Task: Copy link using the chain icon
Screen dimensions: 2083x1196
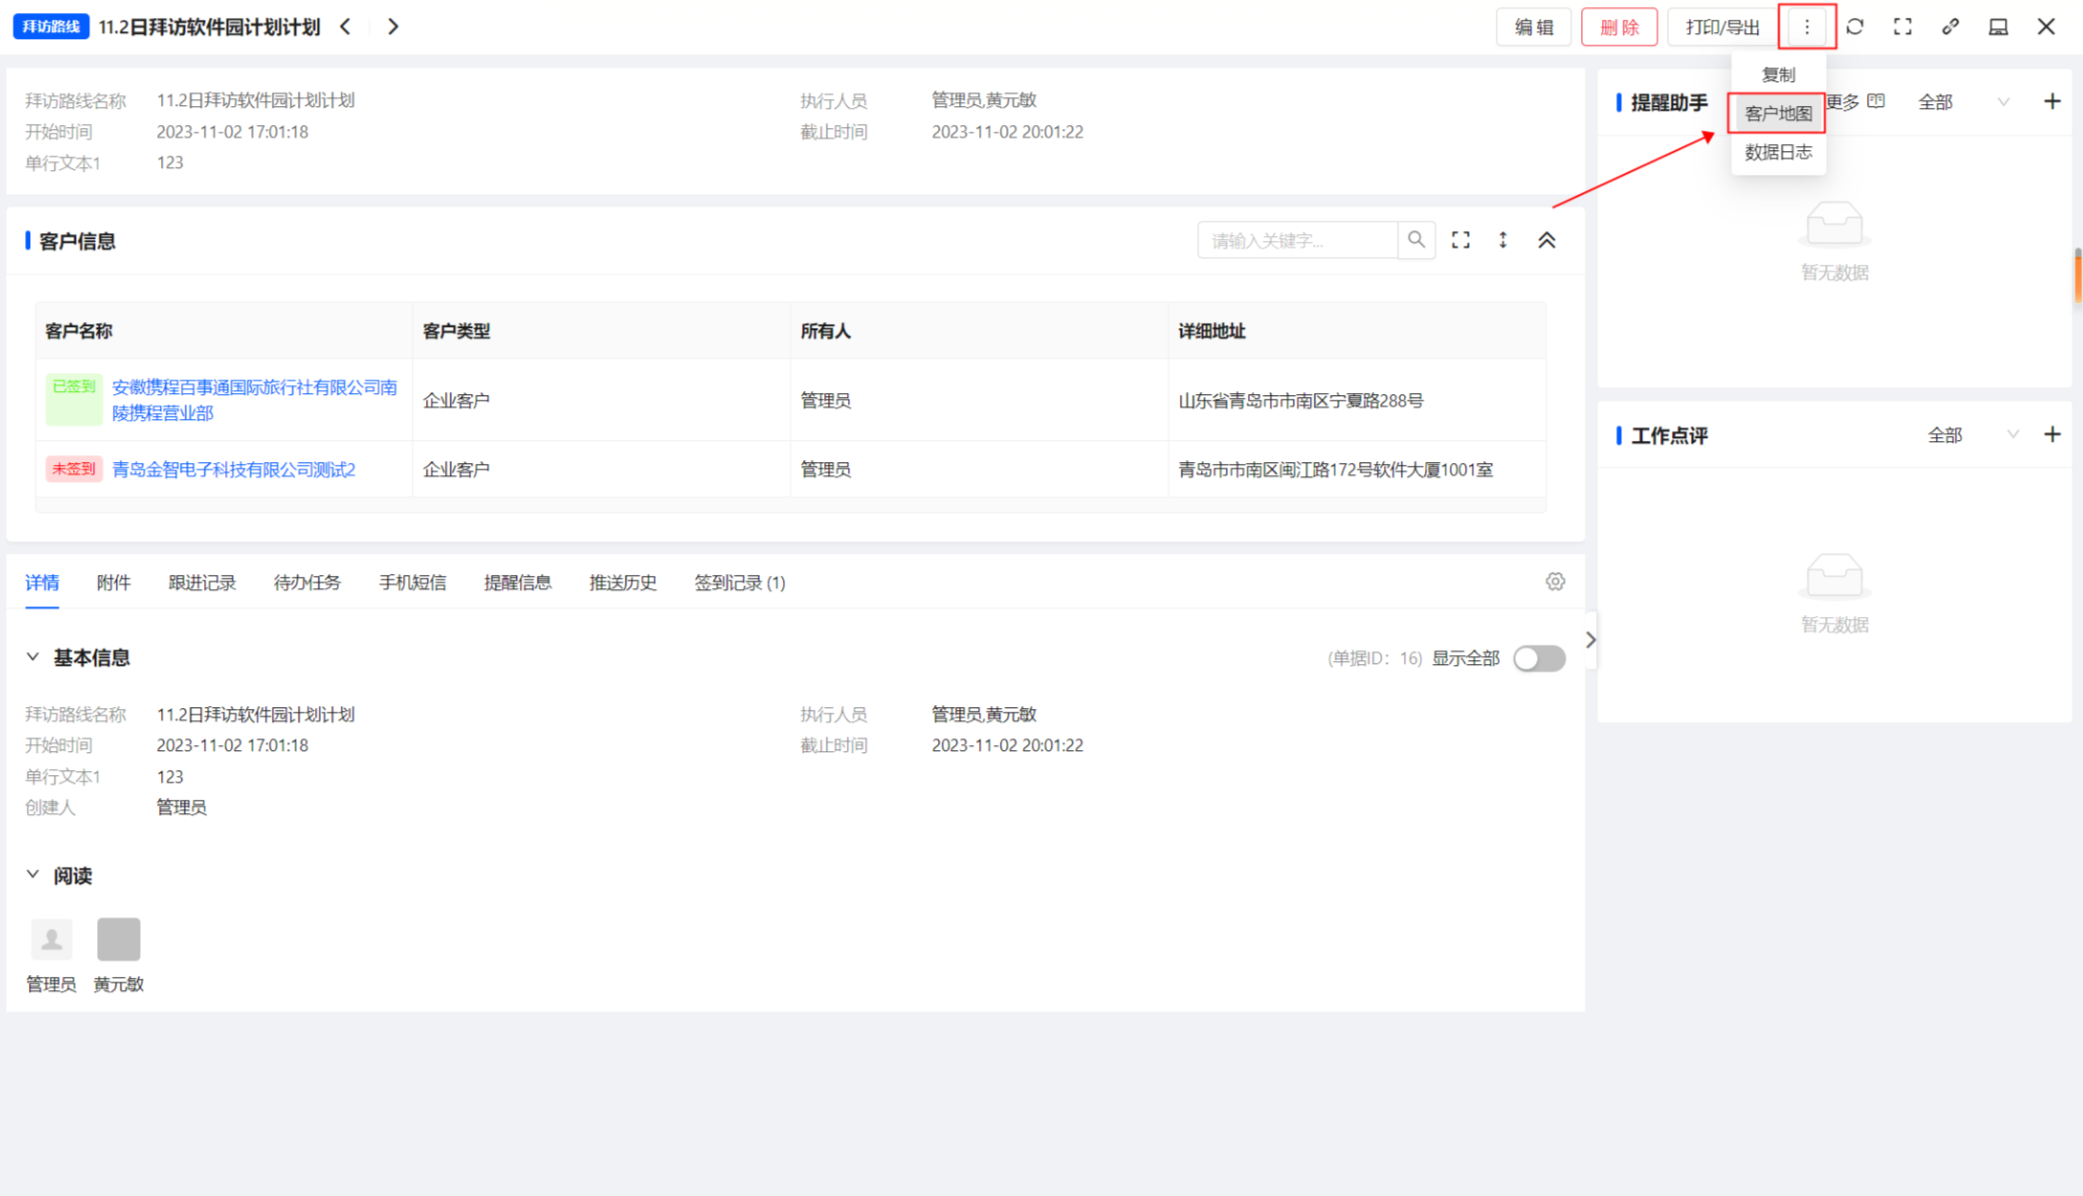Action: (1950, 27)
